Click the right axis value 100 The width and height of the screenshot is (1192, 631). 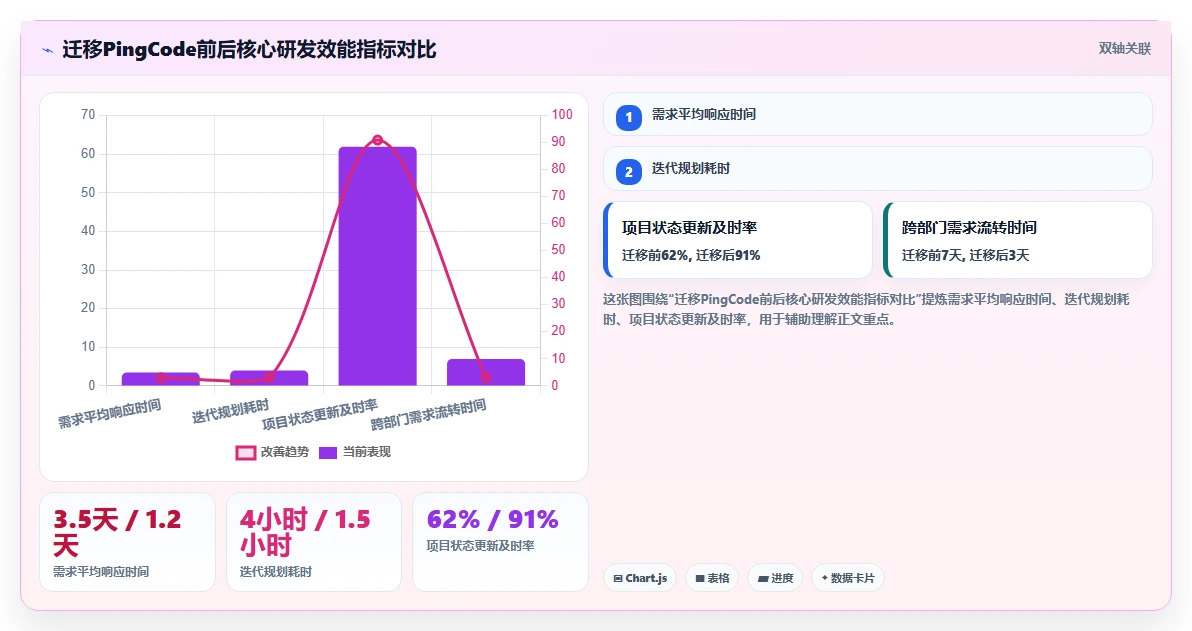click(562, 115)
